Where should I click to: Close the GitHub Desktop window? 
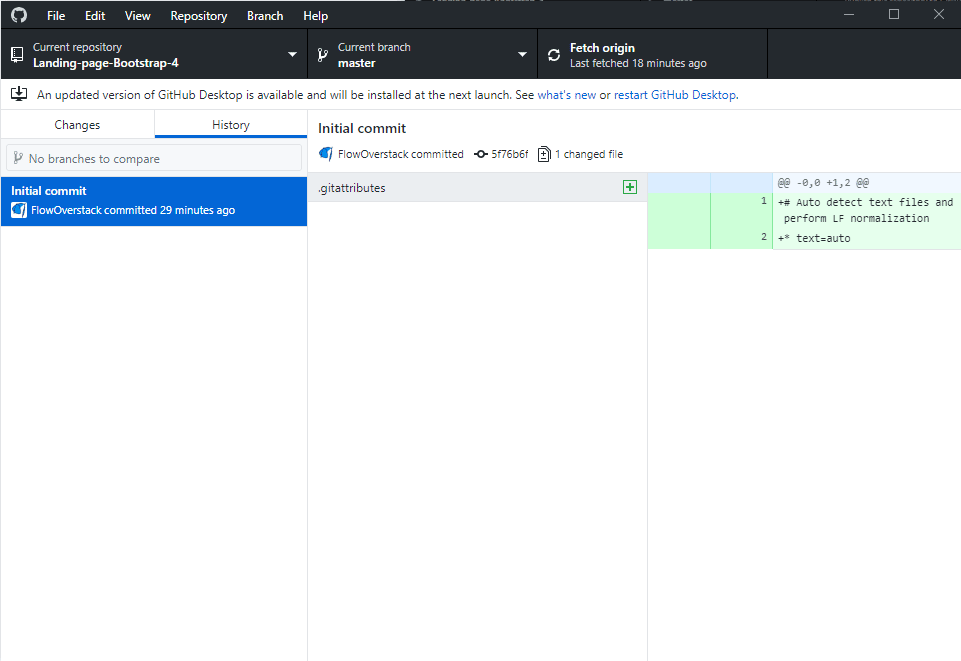click(938, 14)
